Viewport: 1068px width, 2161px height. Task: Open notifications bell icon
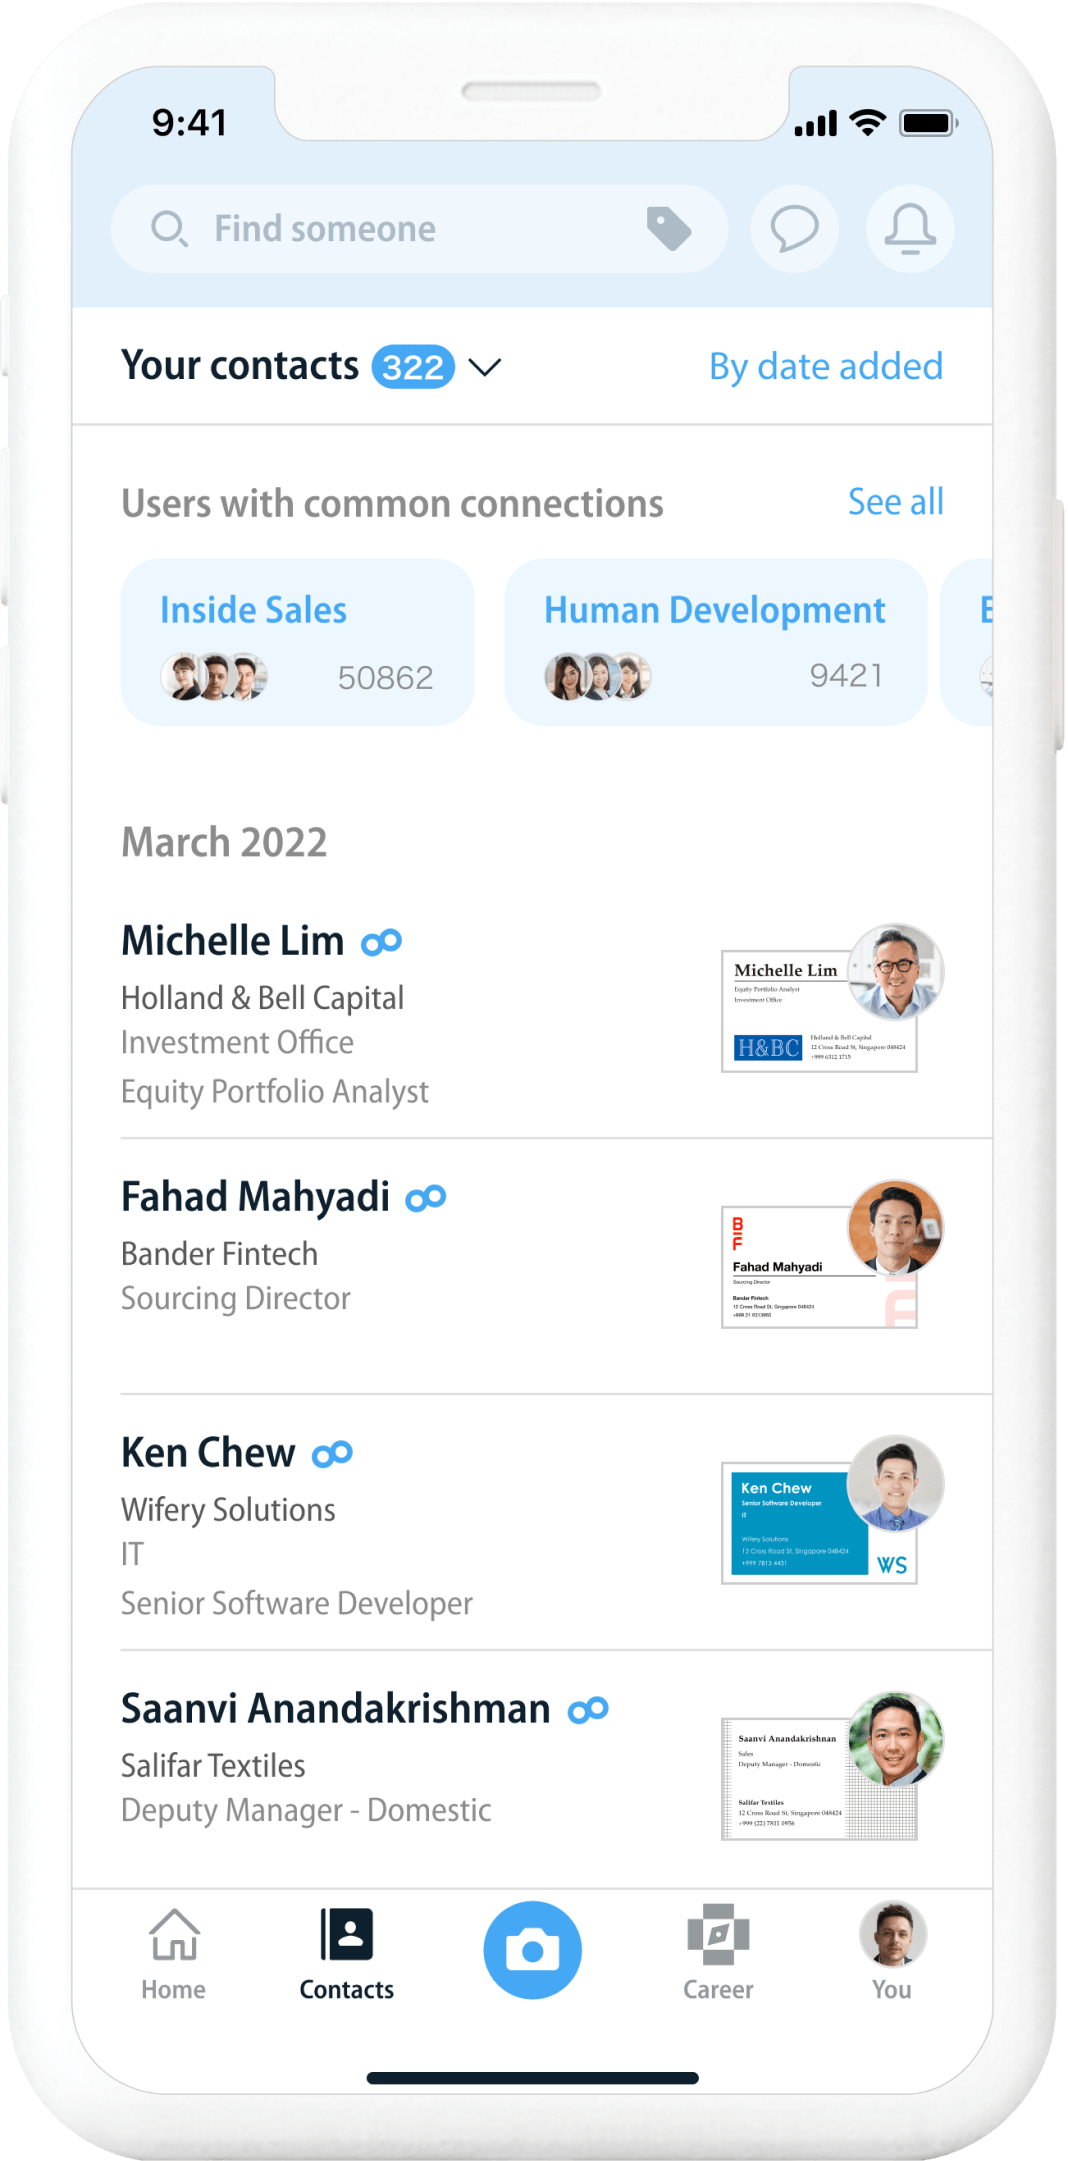(x=909, y=229)
